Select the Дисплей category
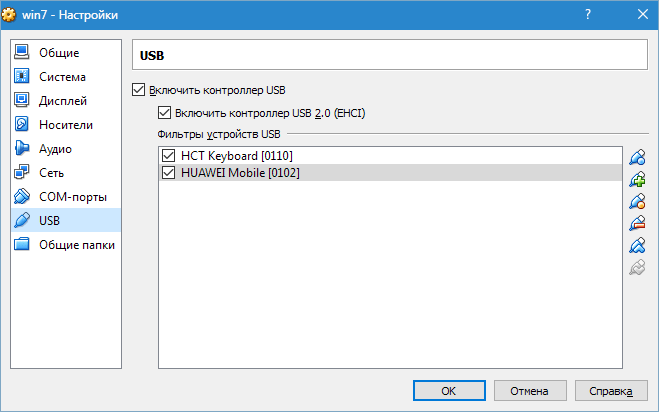This screenshot has height=412, width=659. tap(66, 100)
